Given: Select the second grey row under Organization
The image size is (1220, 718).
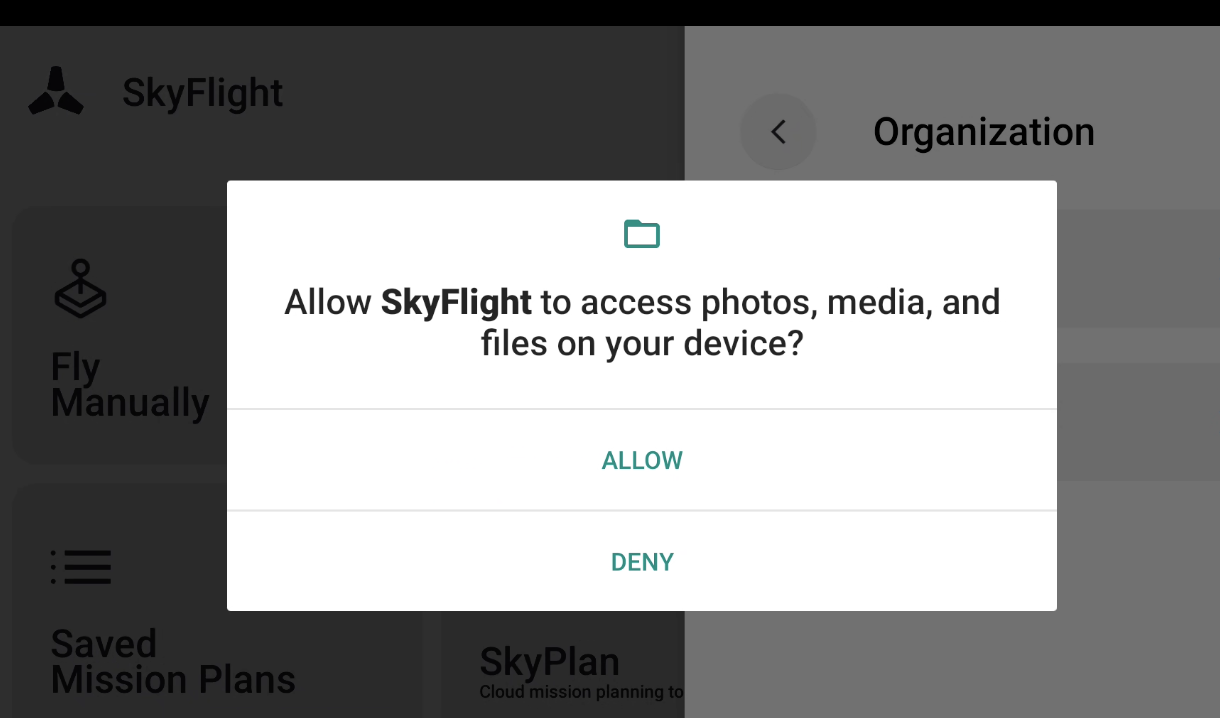Looking at the screenshot, I should point(1138,420).
